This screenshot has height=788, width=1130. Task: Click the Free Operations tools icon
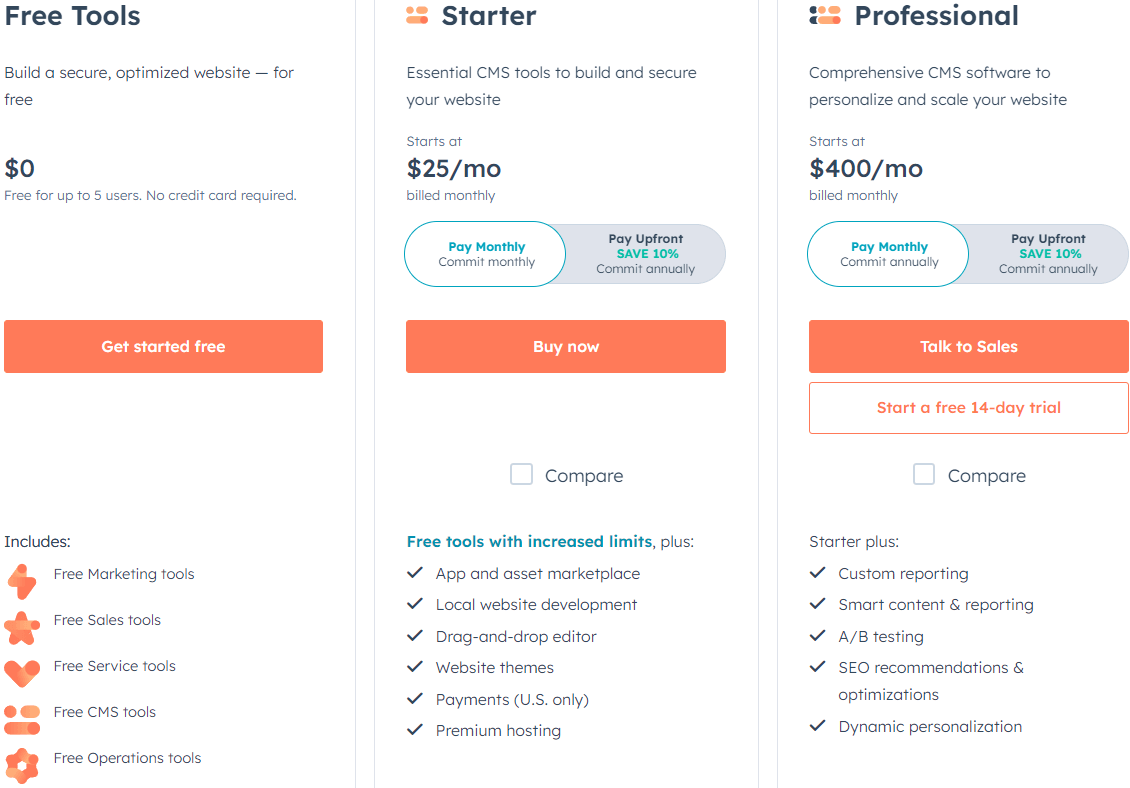click(x=21, y=764)
